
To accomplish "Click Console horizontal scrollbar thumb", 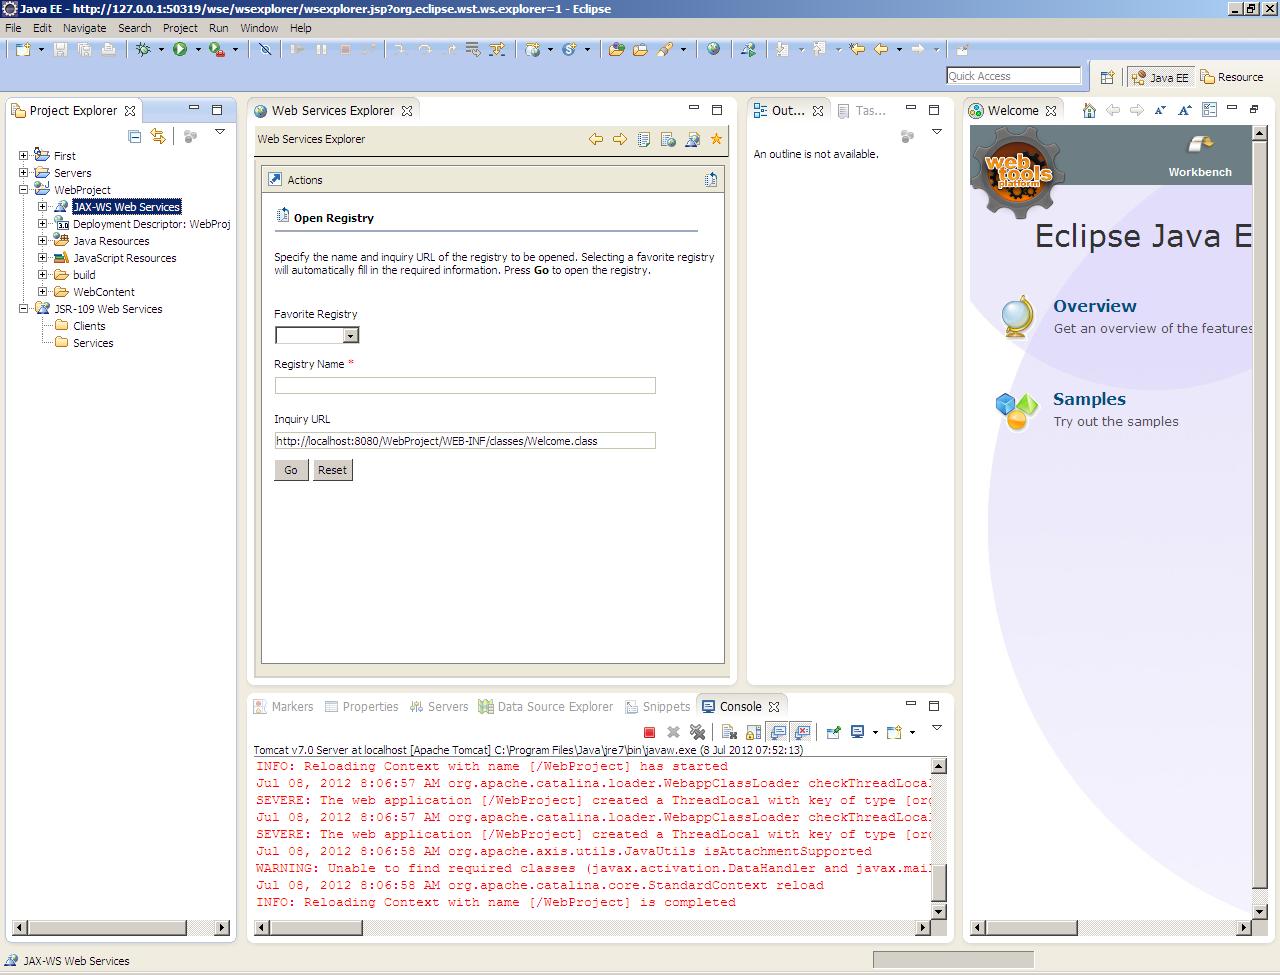I will 316,928.
